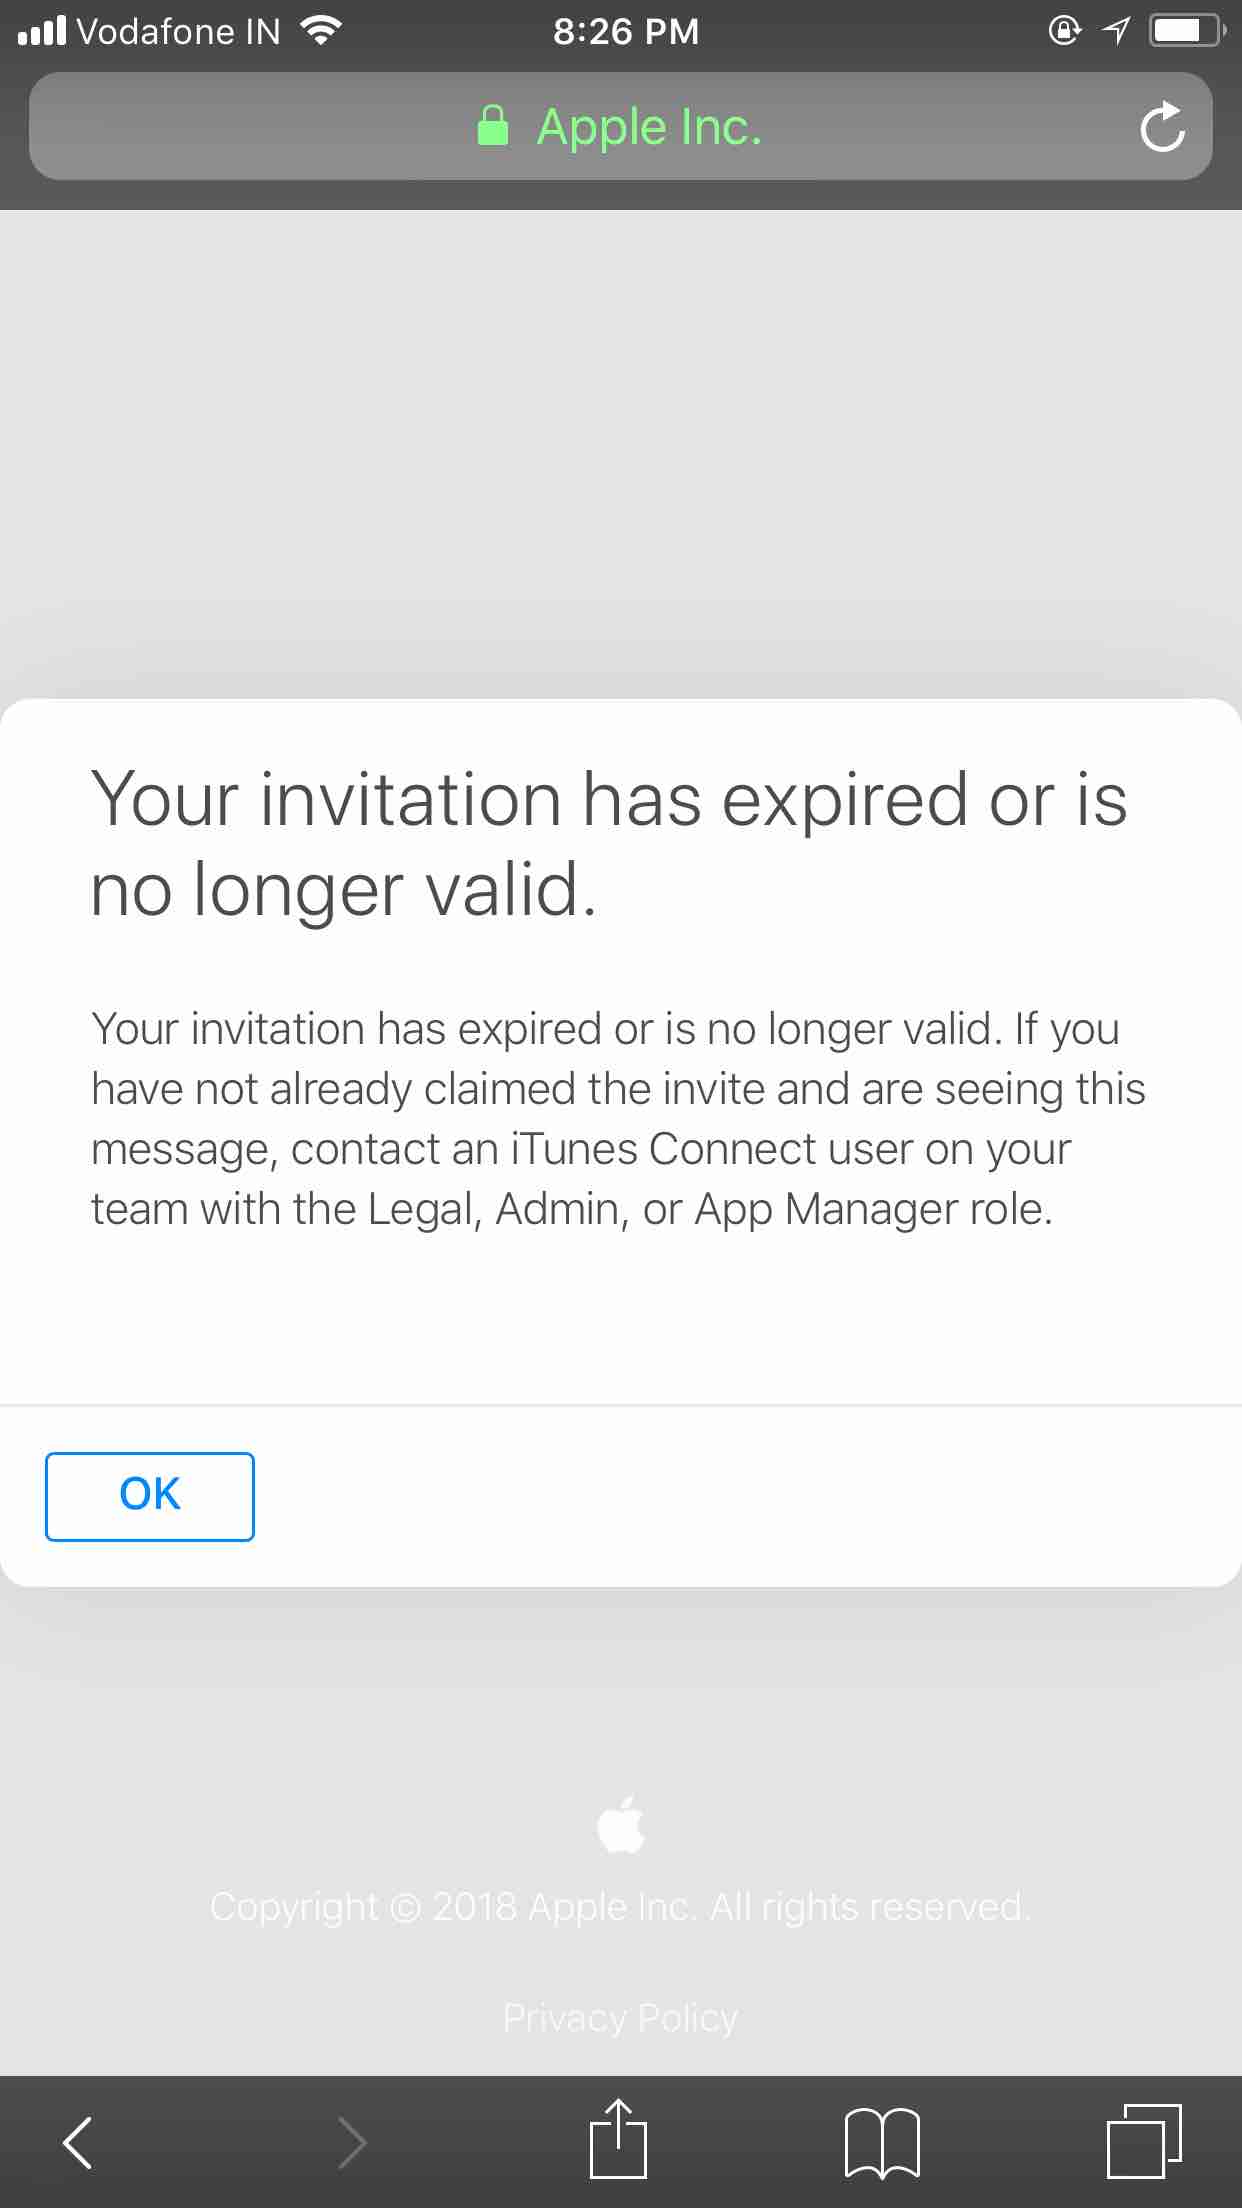Go back using the back arrow

pyautogui.click(x=78, y=2142)
